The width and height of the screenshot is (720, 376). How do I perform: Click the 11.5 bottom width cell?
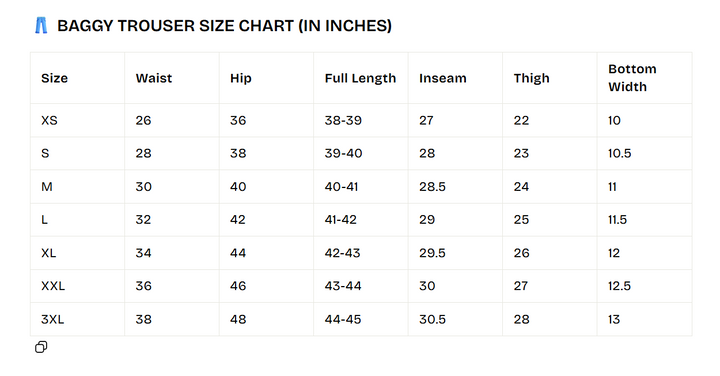tap(617, 219)
